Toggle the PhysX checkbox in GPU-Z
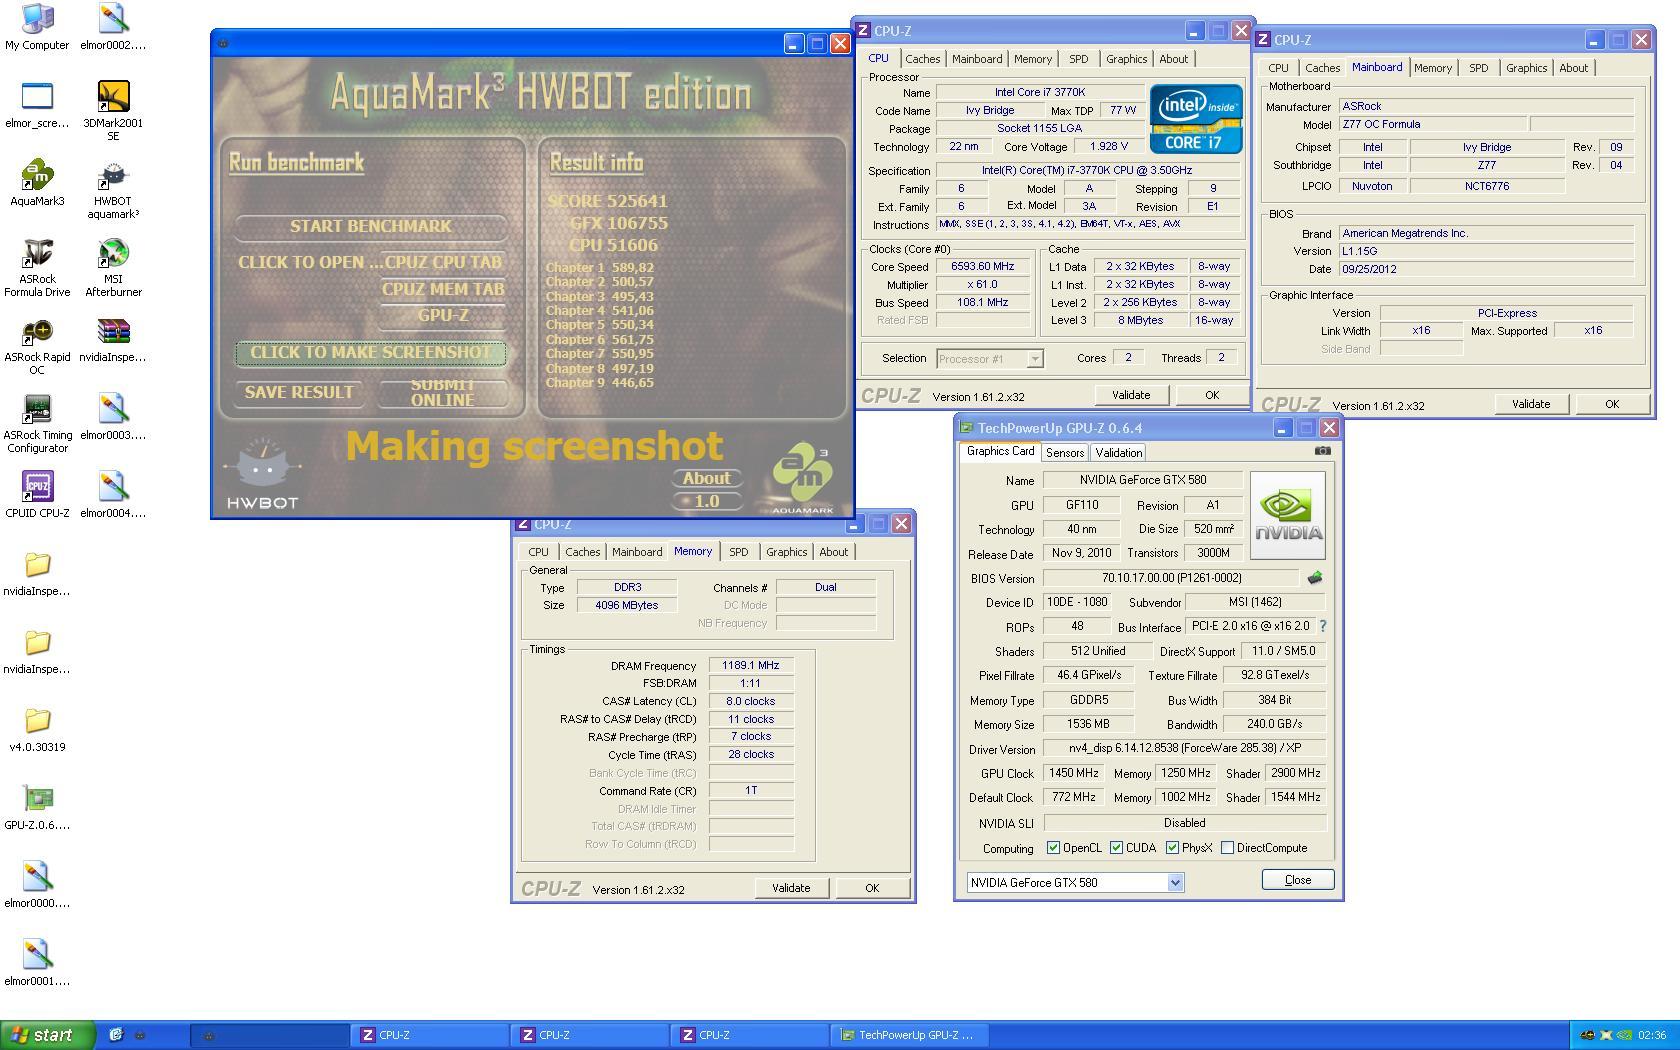 (1172, 848)
